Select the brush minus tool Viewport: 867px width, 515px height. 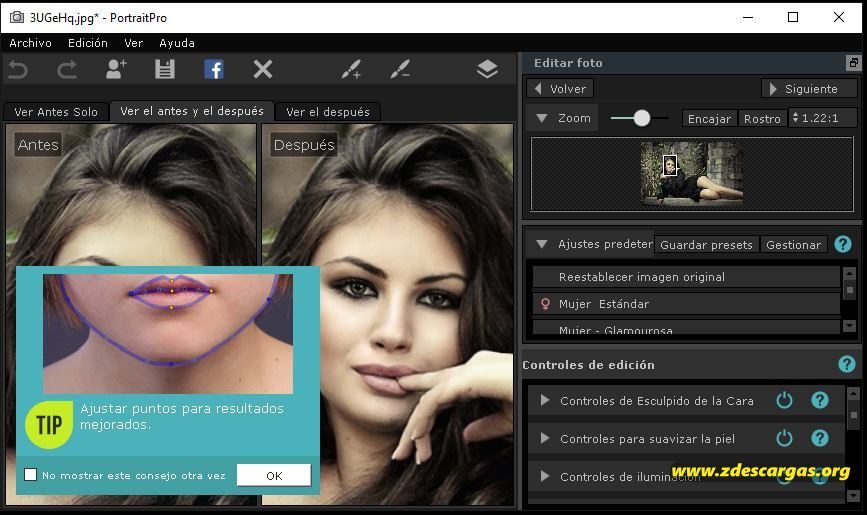(x=400, y=70)
